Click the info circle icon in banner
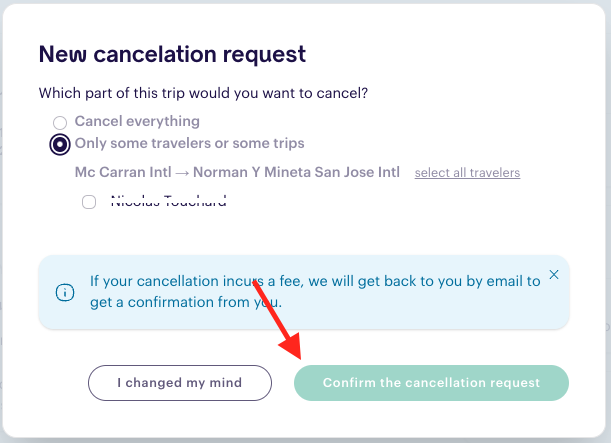 65,292
